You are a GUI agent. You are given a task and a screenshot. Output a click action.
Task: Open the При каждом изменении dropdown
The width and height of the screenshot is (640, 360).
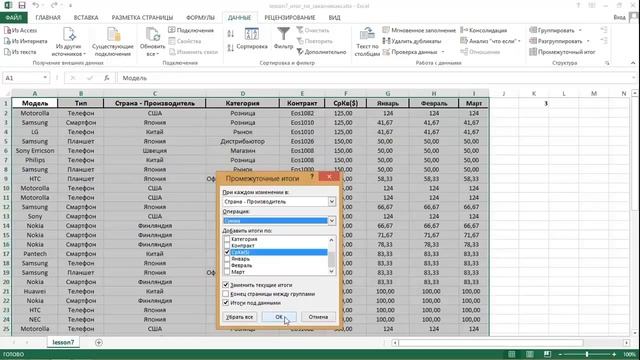pyautogui.click(x=331, y=202)
